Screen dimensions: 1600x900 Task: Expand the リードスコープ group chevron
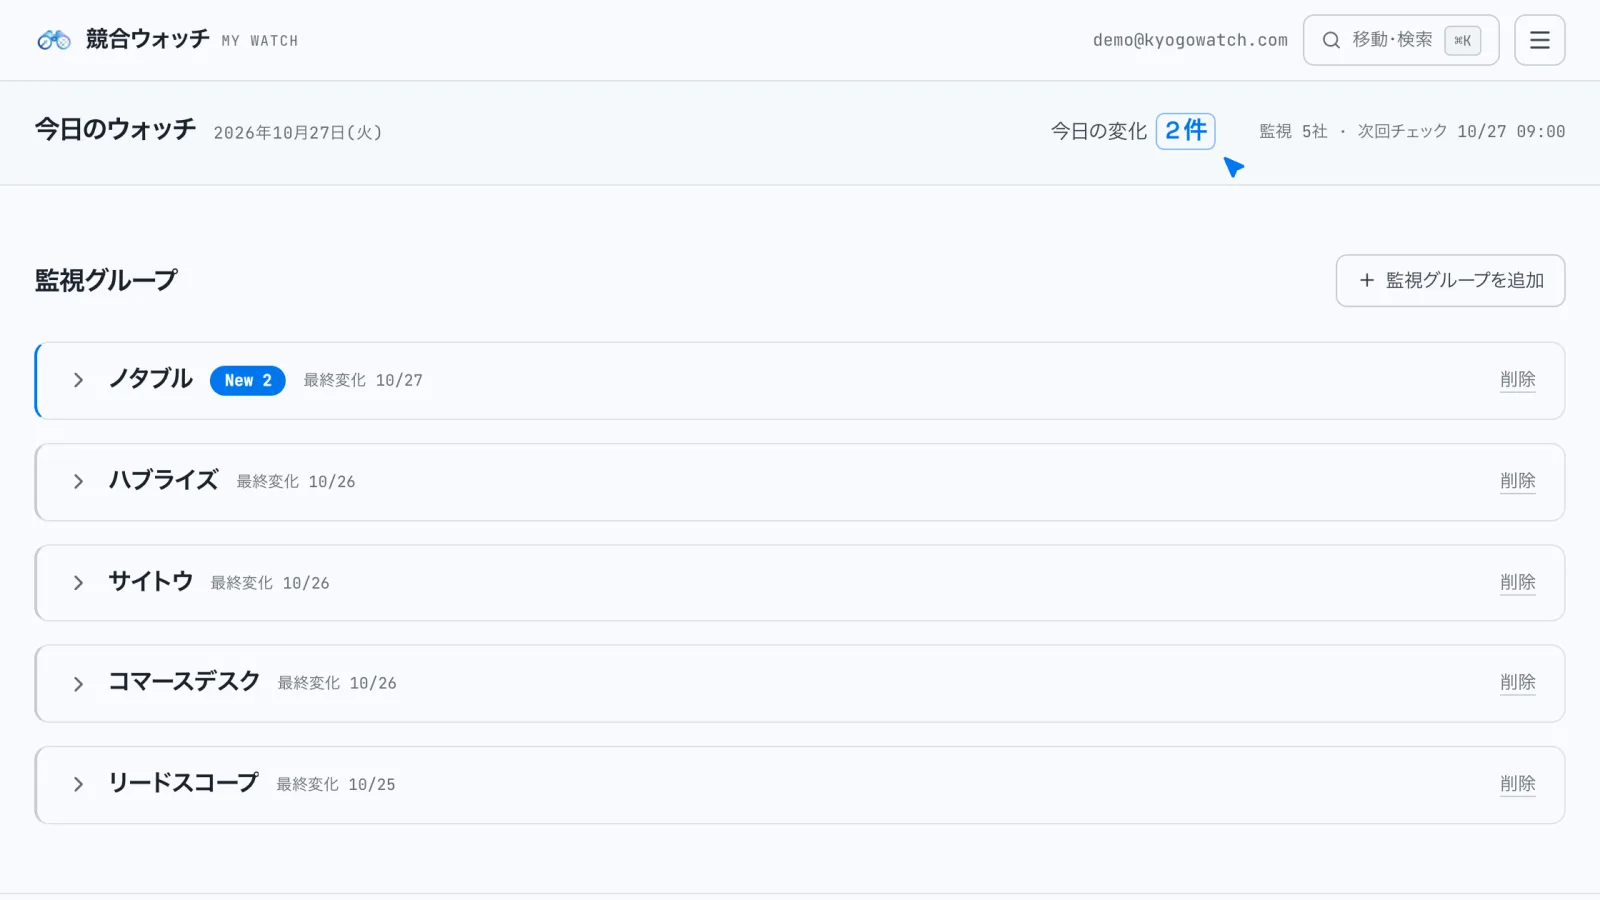(x=78, y=785)
